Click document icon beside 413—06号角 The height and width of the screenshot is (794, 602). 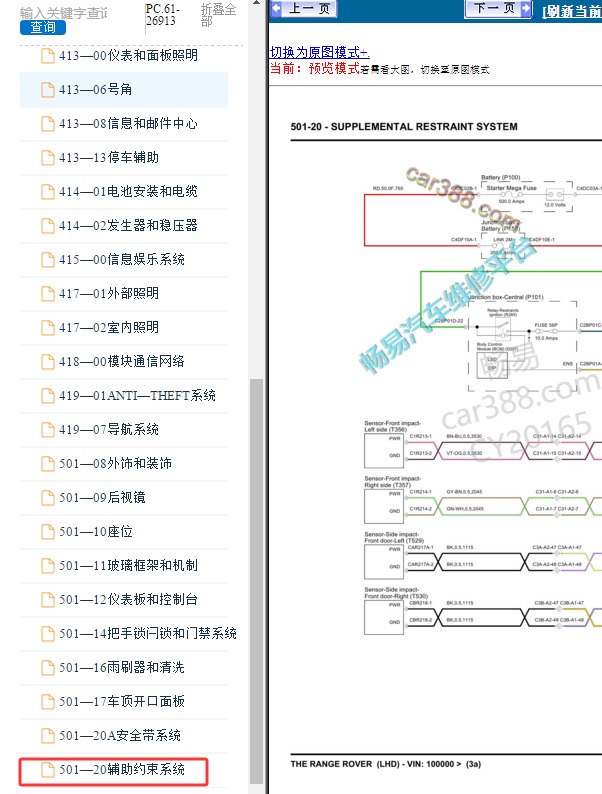coord(48,90)
